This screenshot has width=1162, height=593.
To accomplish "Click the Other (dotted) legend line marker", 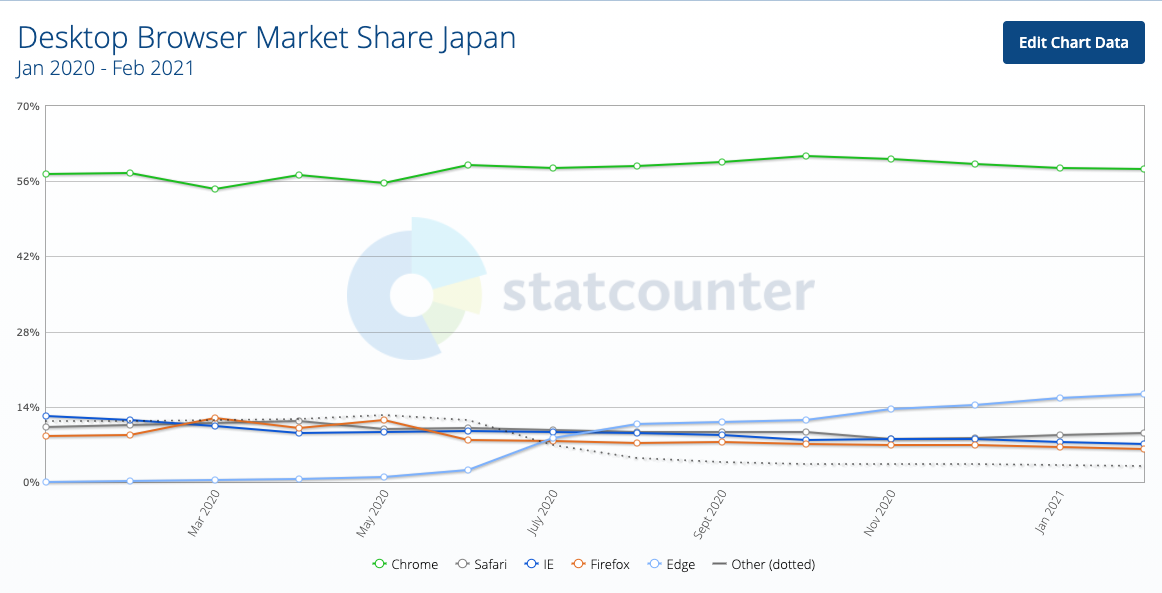I will (x=719, y=564).
